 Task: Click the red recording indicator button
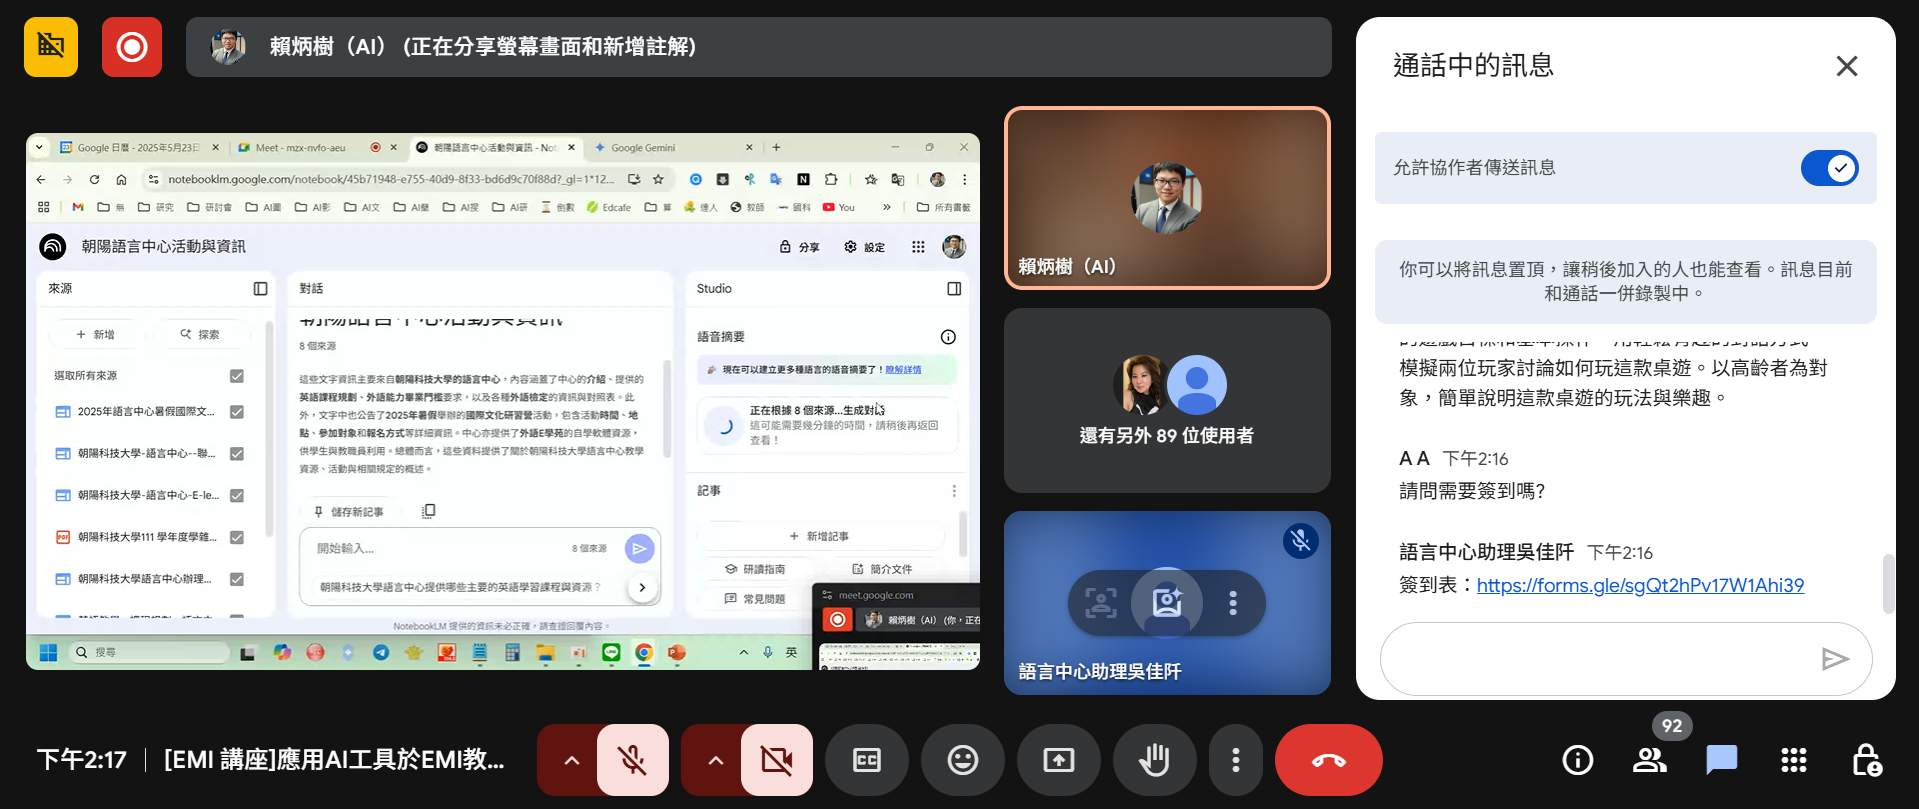pos(131,47)
